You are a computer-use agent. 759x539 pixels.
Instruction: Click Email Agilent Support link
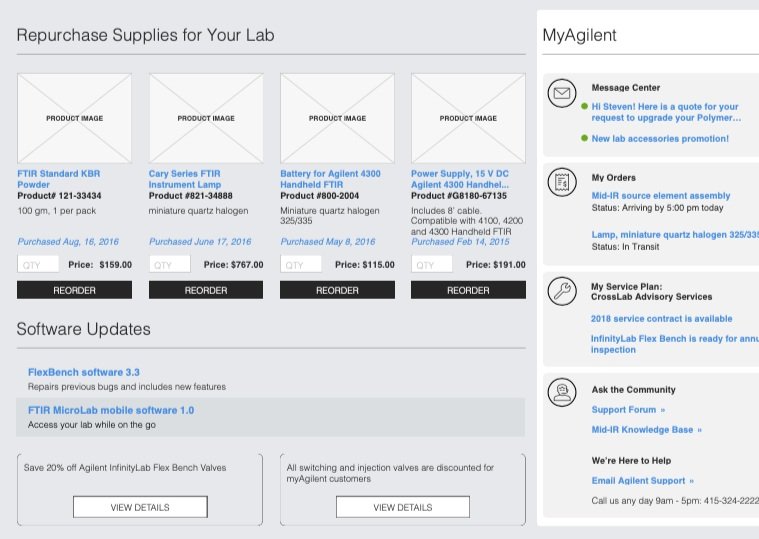pyautogui.click(x=643, y=480)
